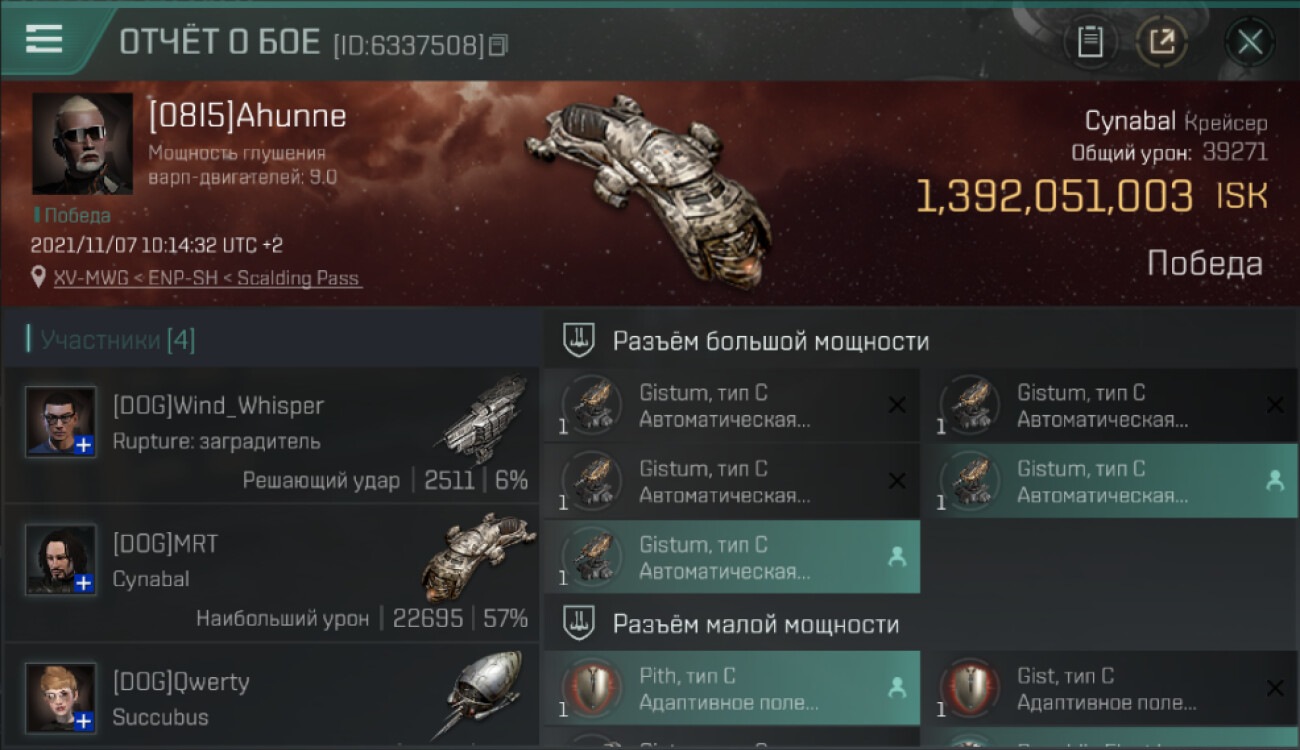
Task: Click plus badge on Qwerty's portrait
Action: point(84,721)
